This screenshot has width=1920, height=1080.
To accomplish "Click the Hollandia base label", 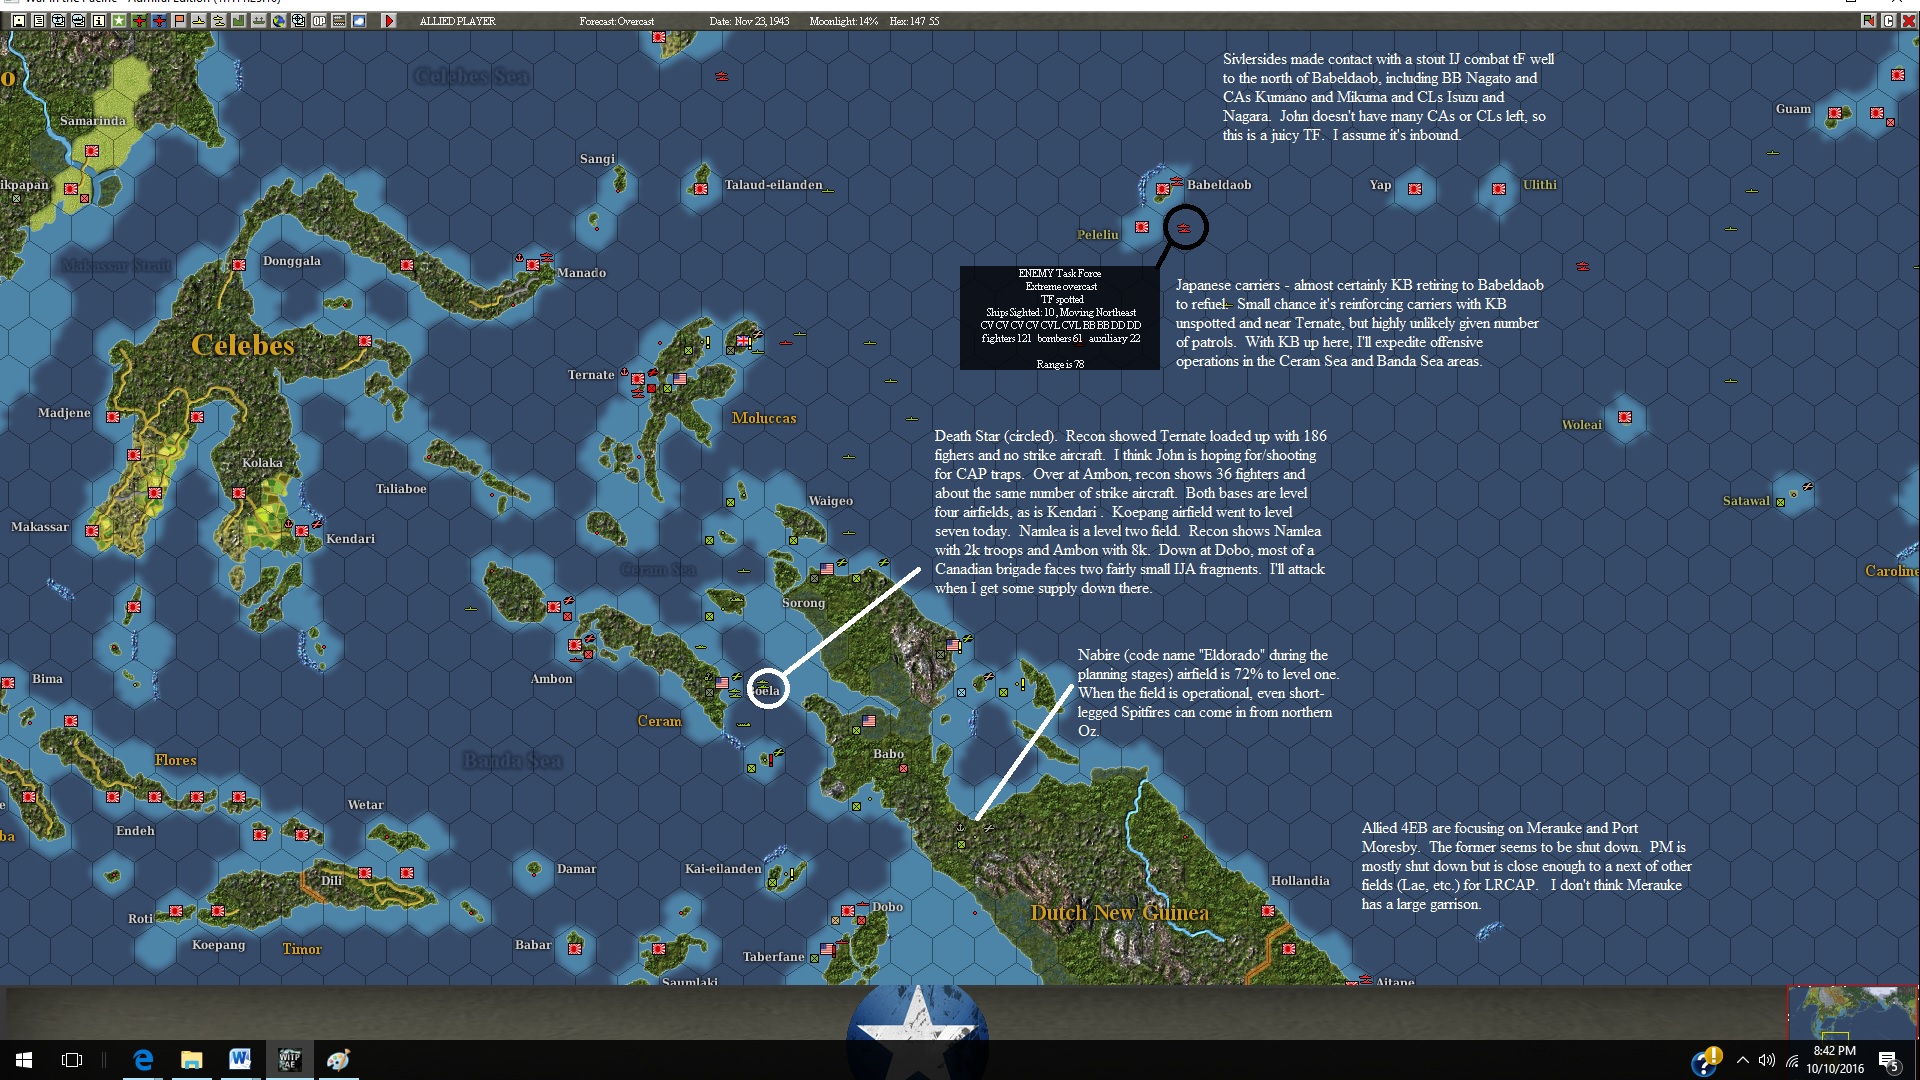I will [1300, 881].
